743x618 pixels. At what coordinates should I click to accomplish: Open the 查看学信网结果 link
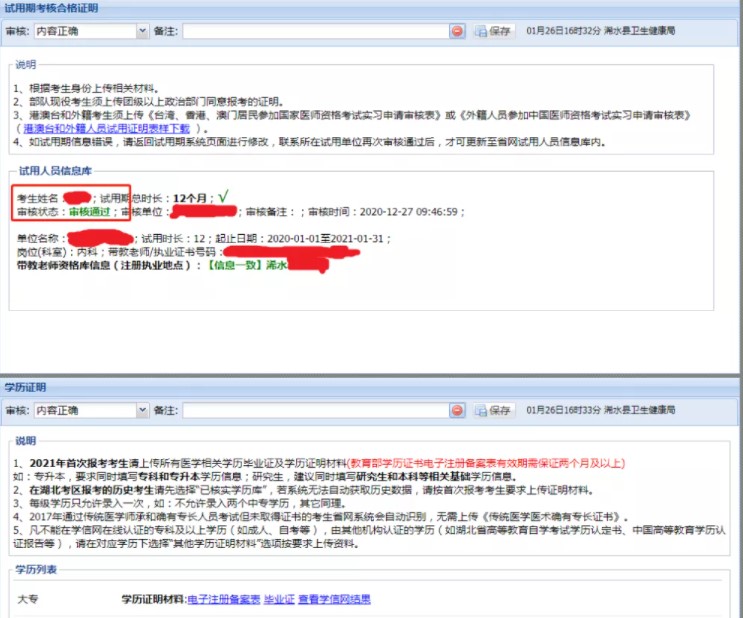click(335, 599)
